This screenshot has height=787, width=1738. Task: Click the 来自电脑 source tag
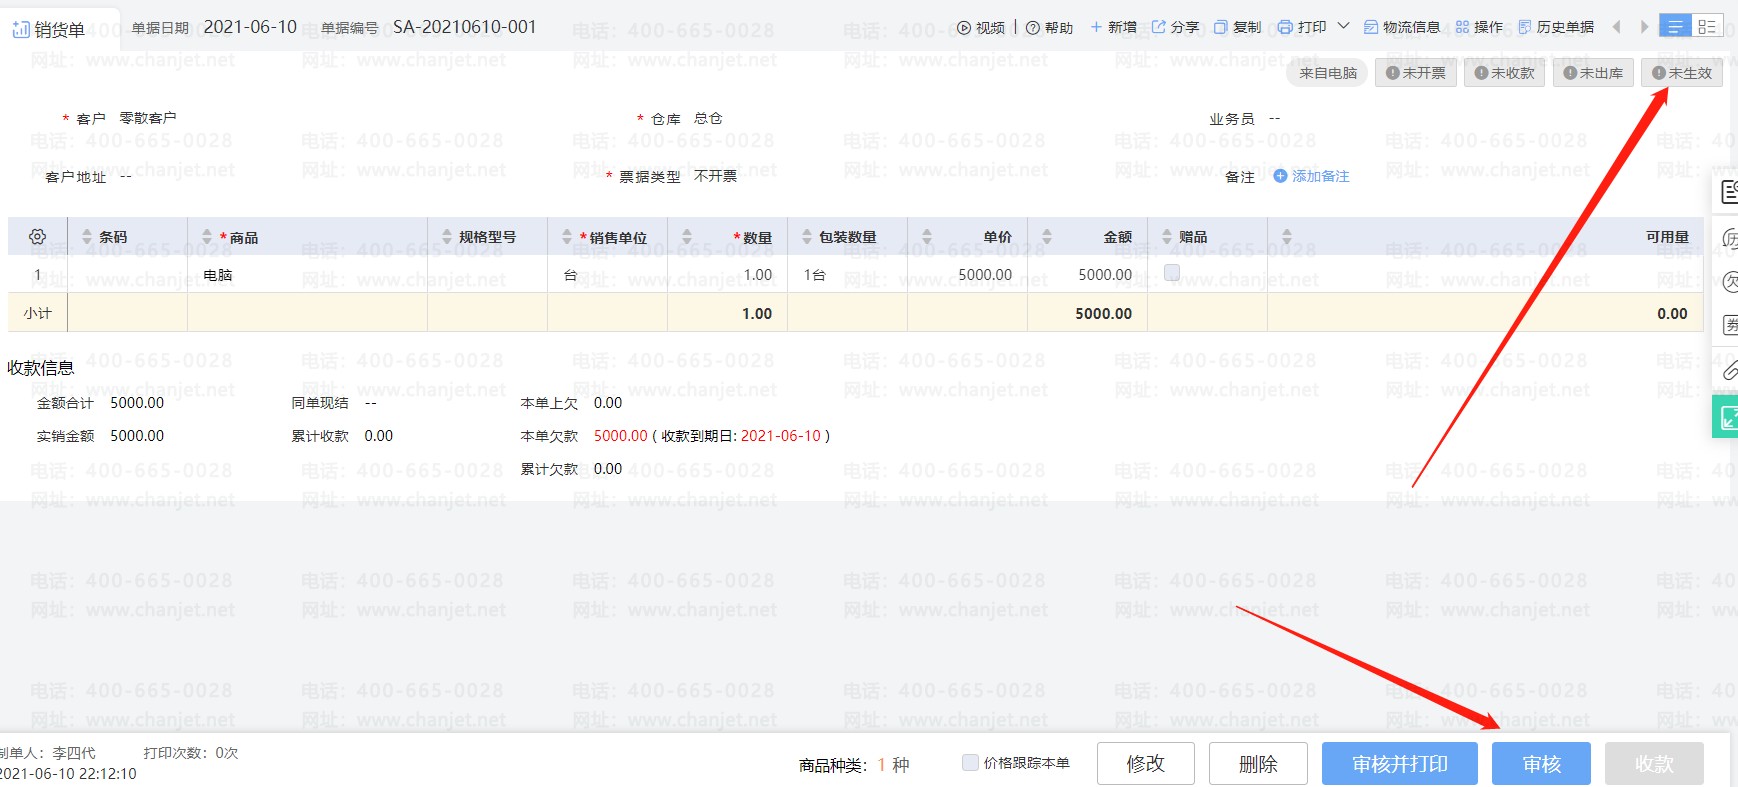coord(1328,73)
